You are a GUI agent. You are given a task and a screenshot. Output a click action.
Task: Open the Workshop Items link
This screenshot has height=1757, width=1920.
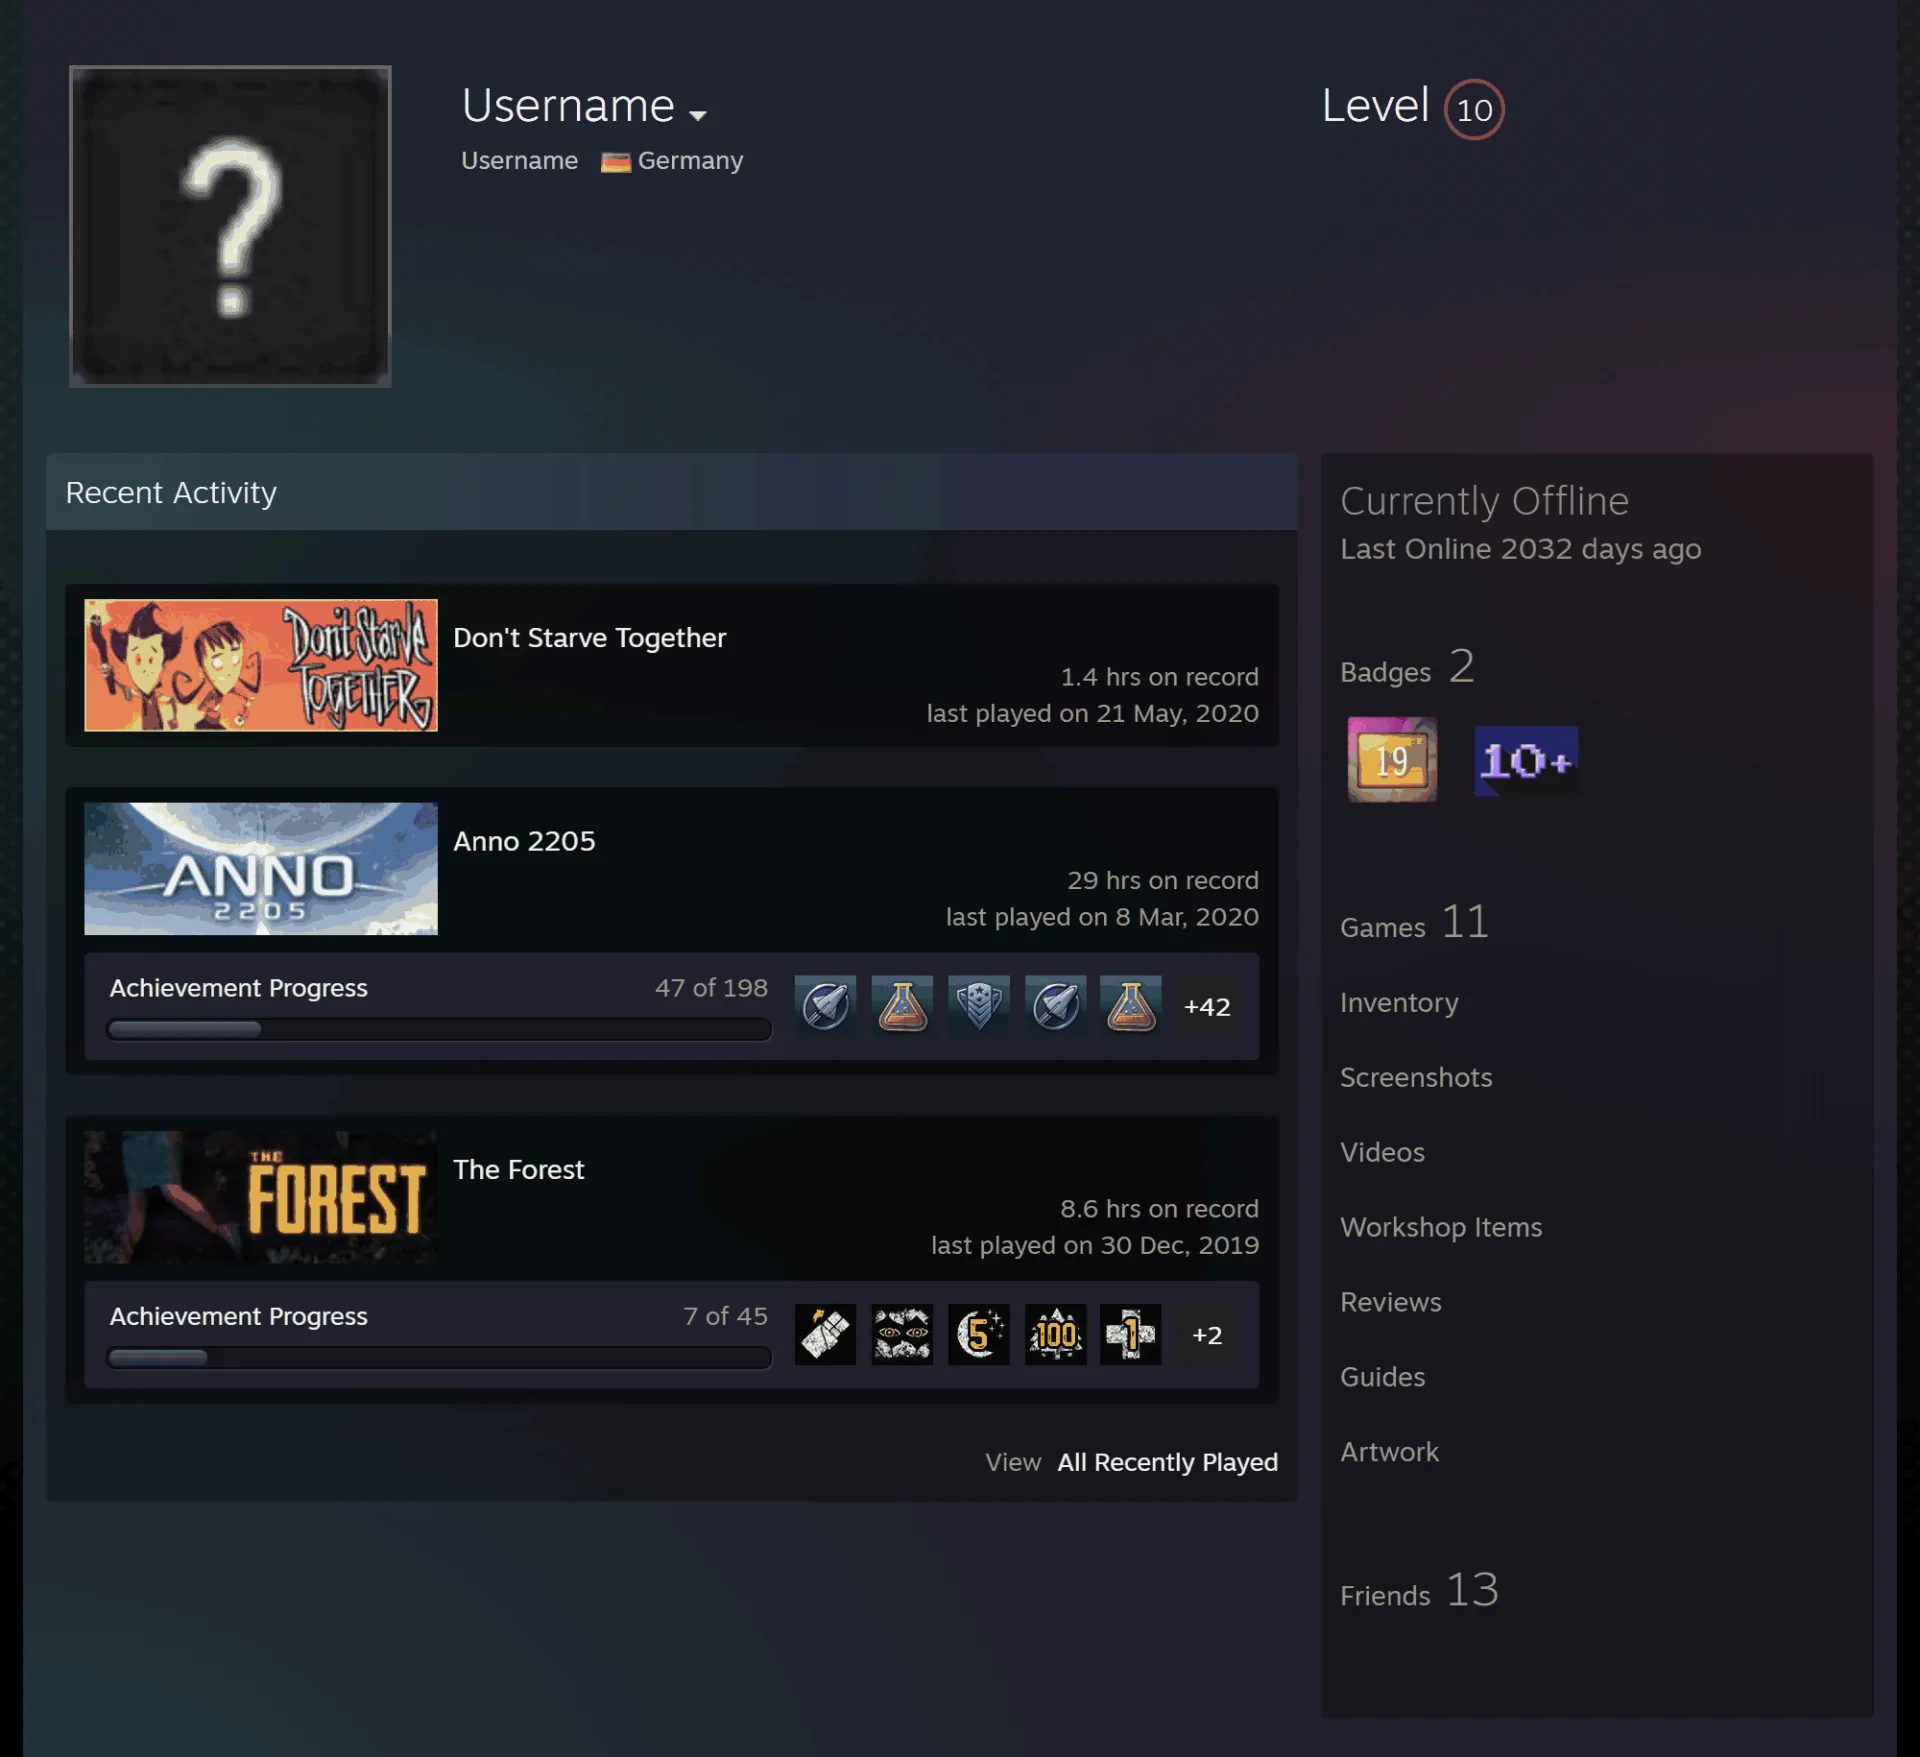1441,1227
